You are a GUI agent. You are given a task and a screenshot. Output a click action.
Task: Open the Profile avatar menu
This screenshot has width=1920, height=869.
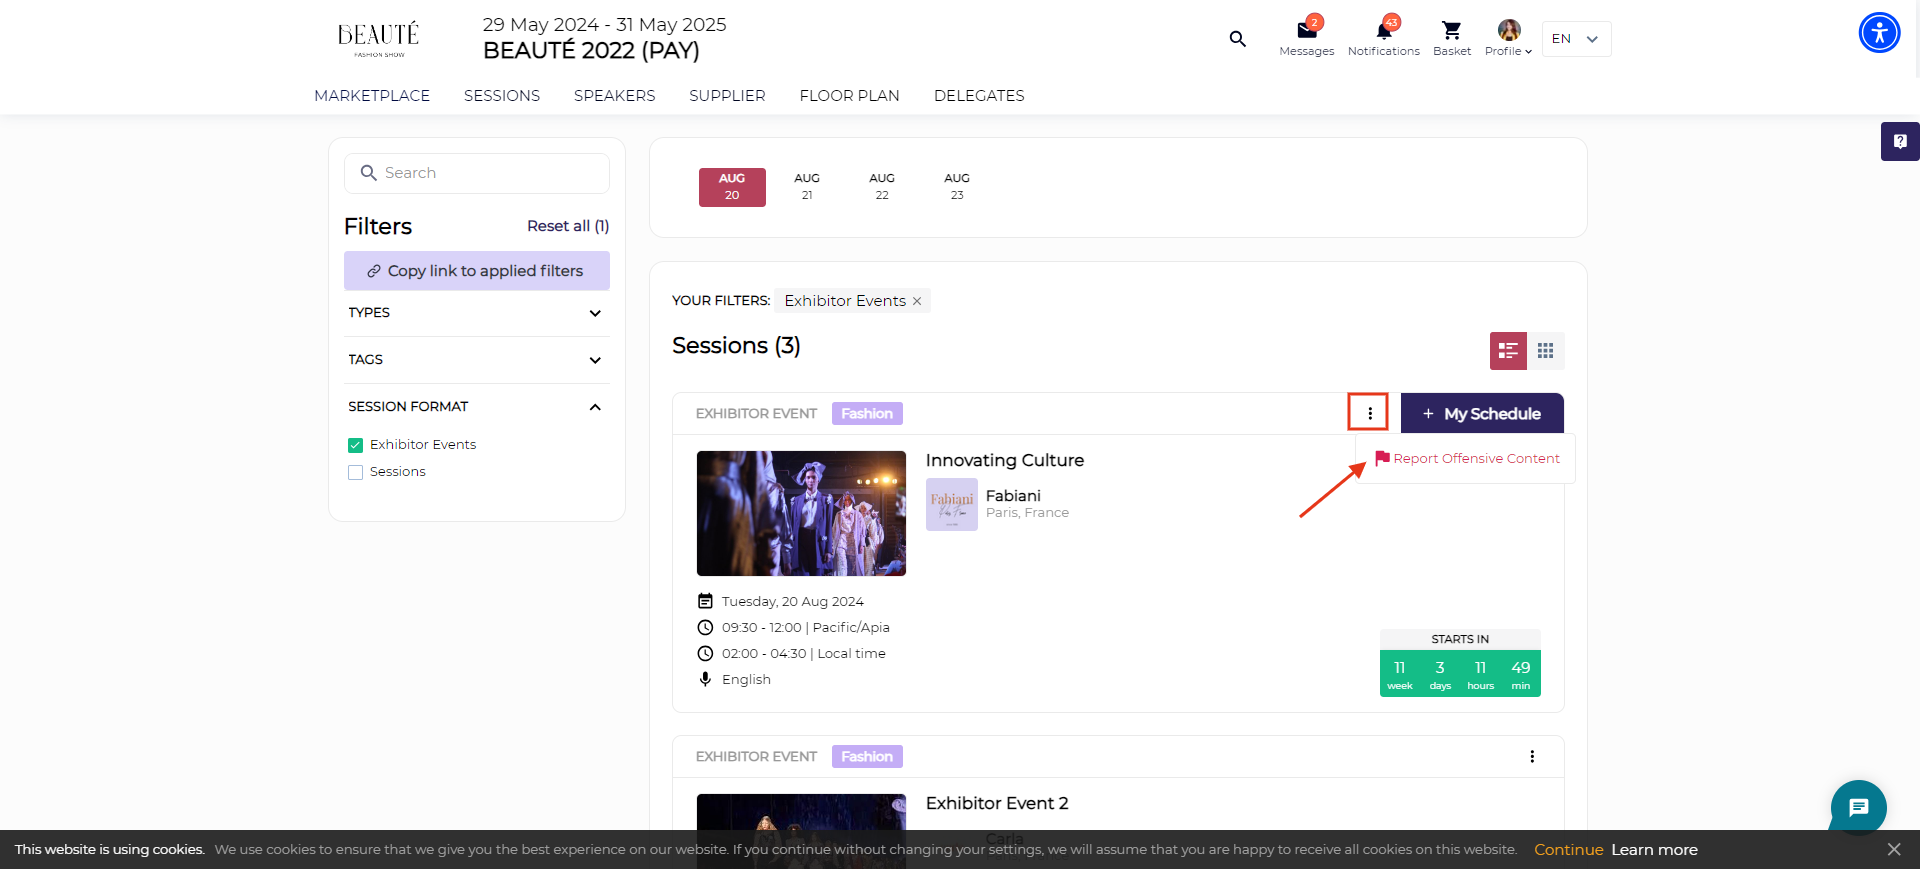[x=1508, y=37]
